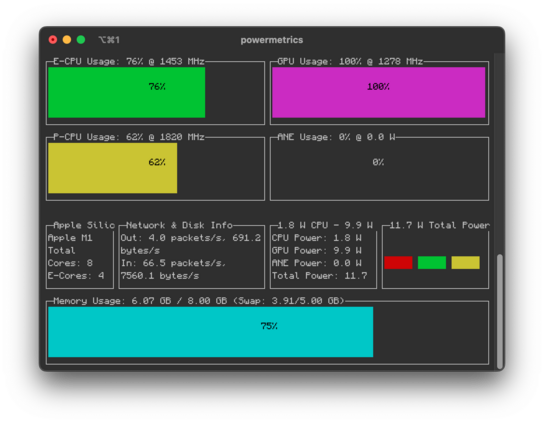This screenshot has height=423, width=544.
Task: Click the P-CPU Usage header text
Action: [x=129, y=137]
